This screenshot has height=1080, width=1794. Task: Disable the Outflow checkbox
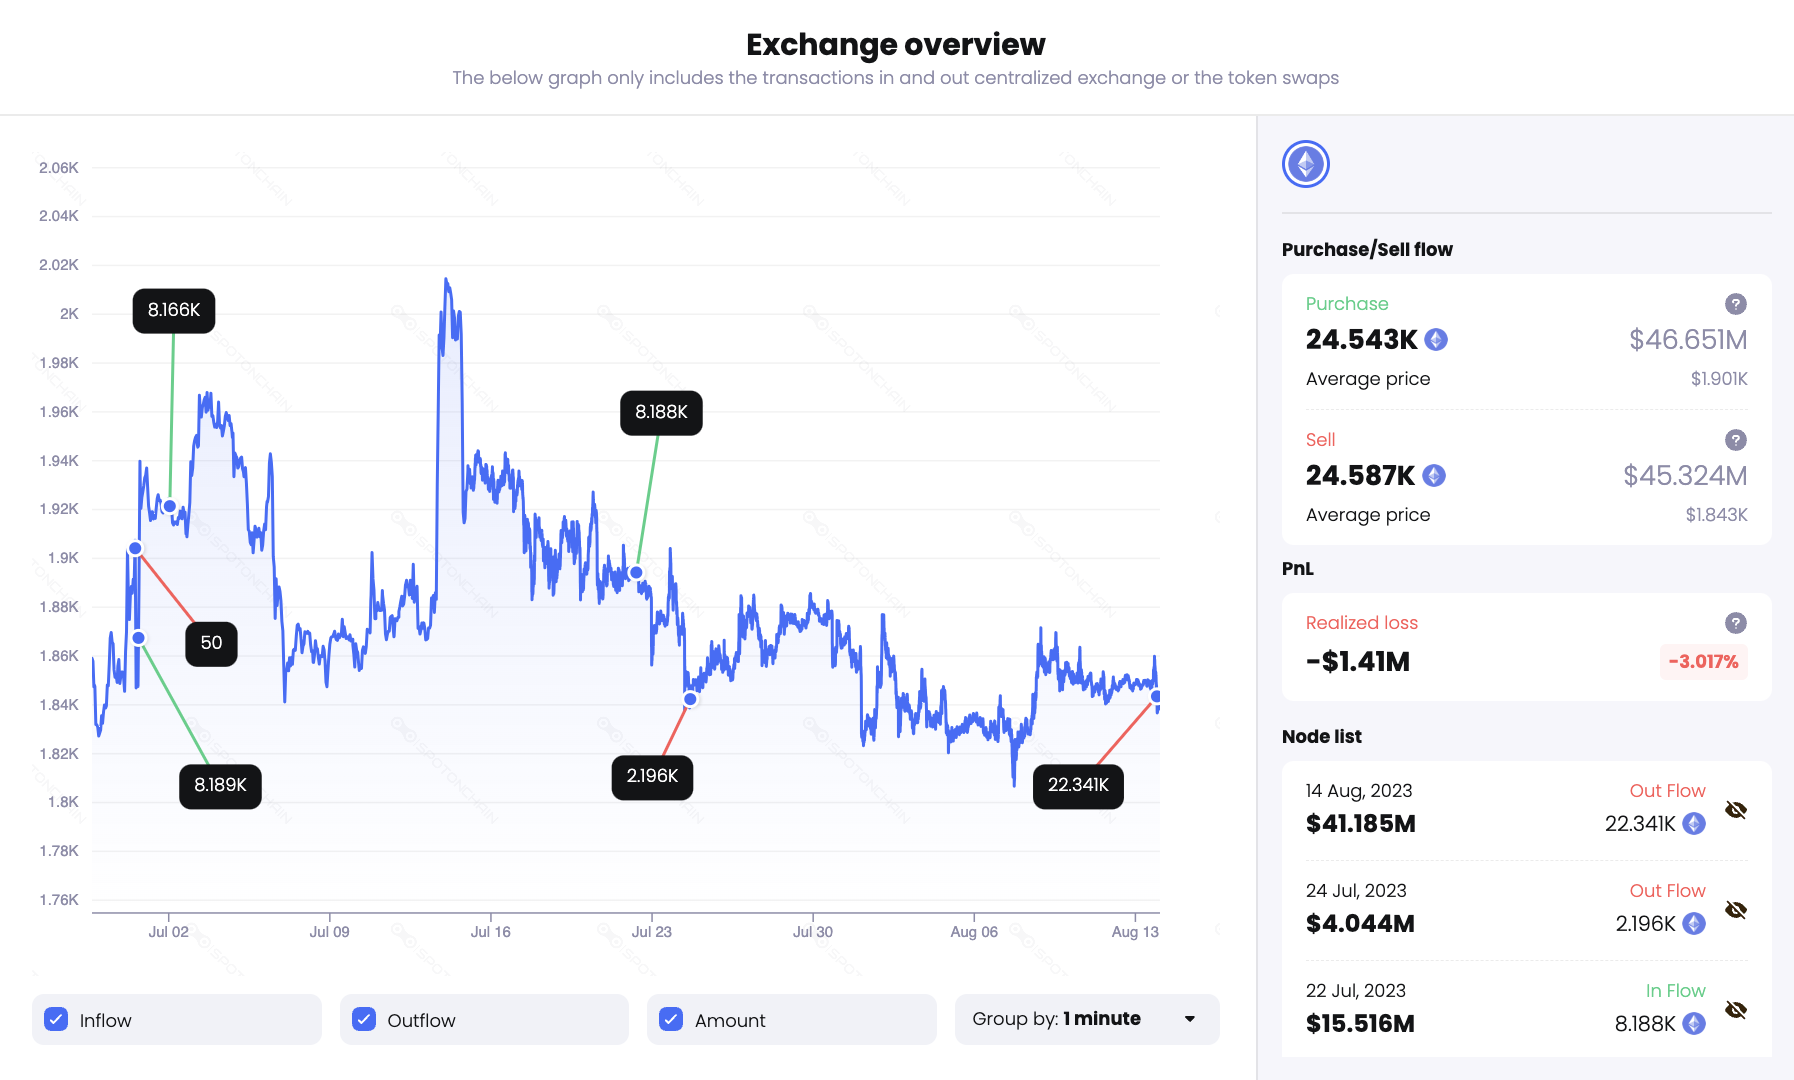click(x=364, y=1019)
